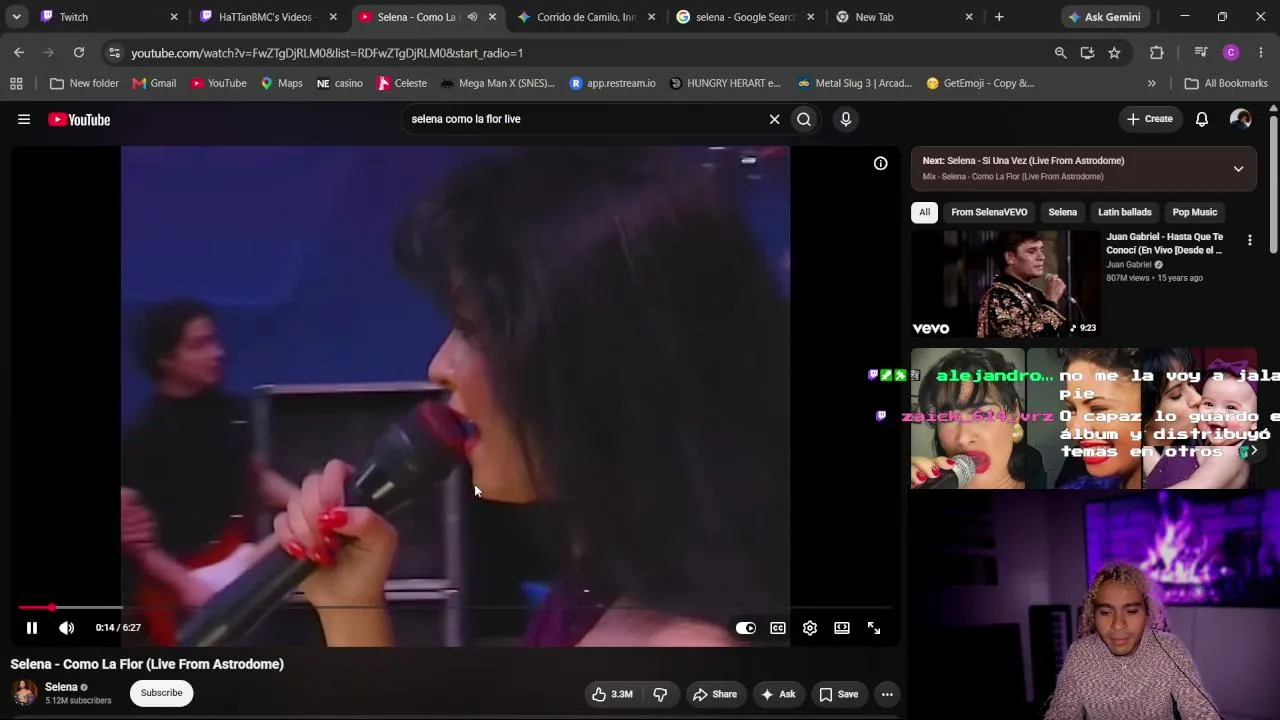Screen dimensions: 1280x720
Task: Open options menu for the Juan Gabriel video
Action: tap(1249, 240)
